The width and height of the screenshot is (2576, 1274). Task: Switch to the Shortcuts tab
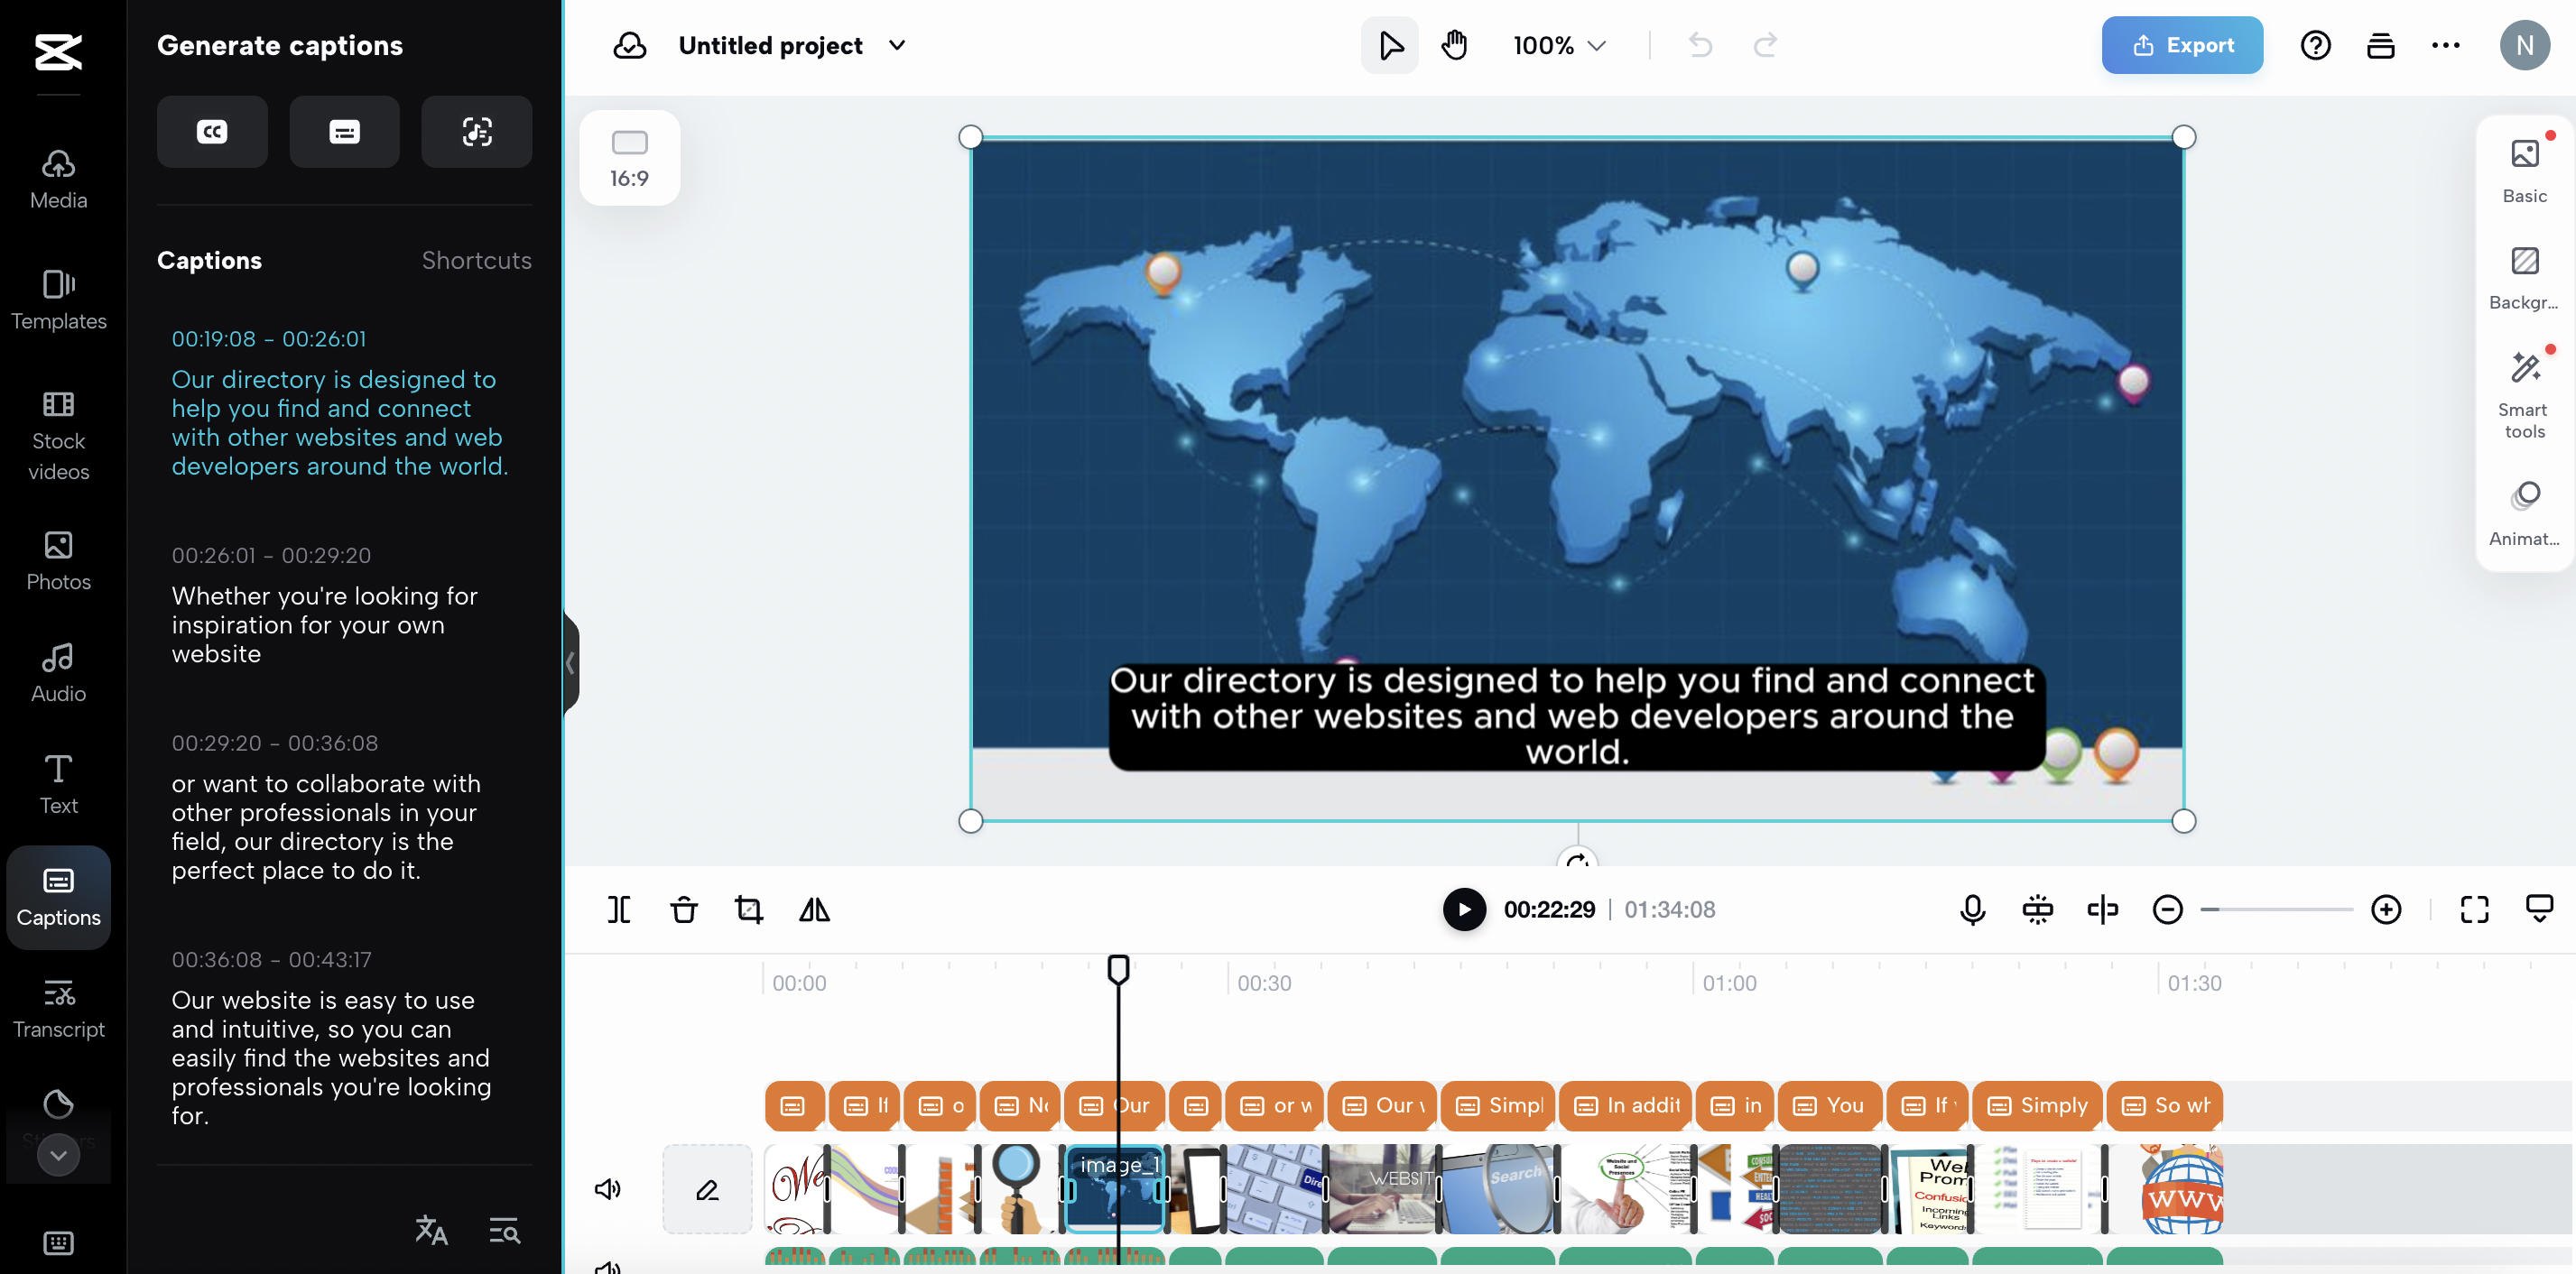tap(476, 260)
